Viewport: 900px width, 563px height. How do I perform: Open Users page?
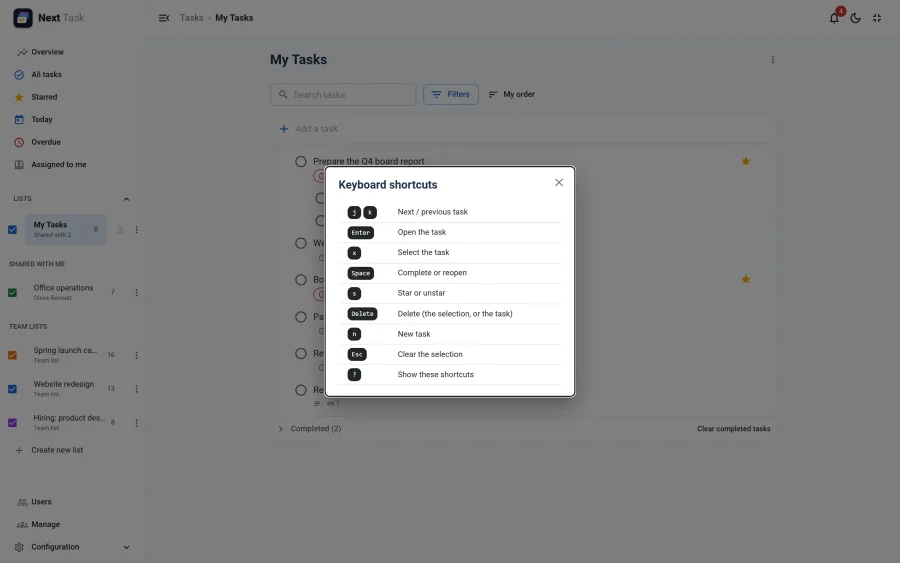41,502
